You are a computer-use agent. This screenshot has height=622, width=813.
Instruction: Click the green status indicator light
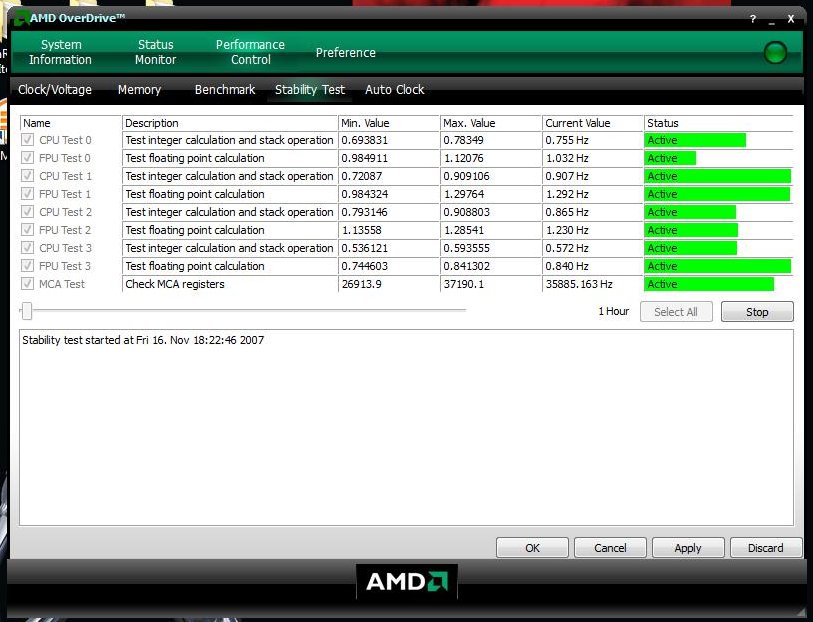click(775, 52)
